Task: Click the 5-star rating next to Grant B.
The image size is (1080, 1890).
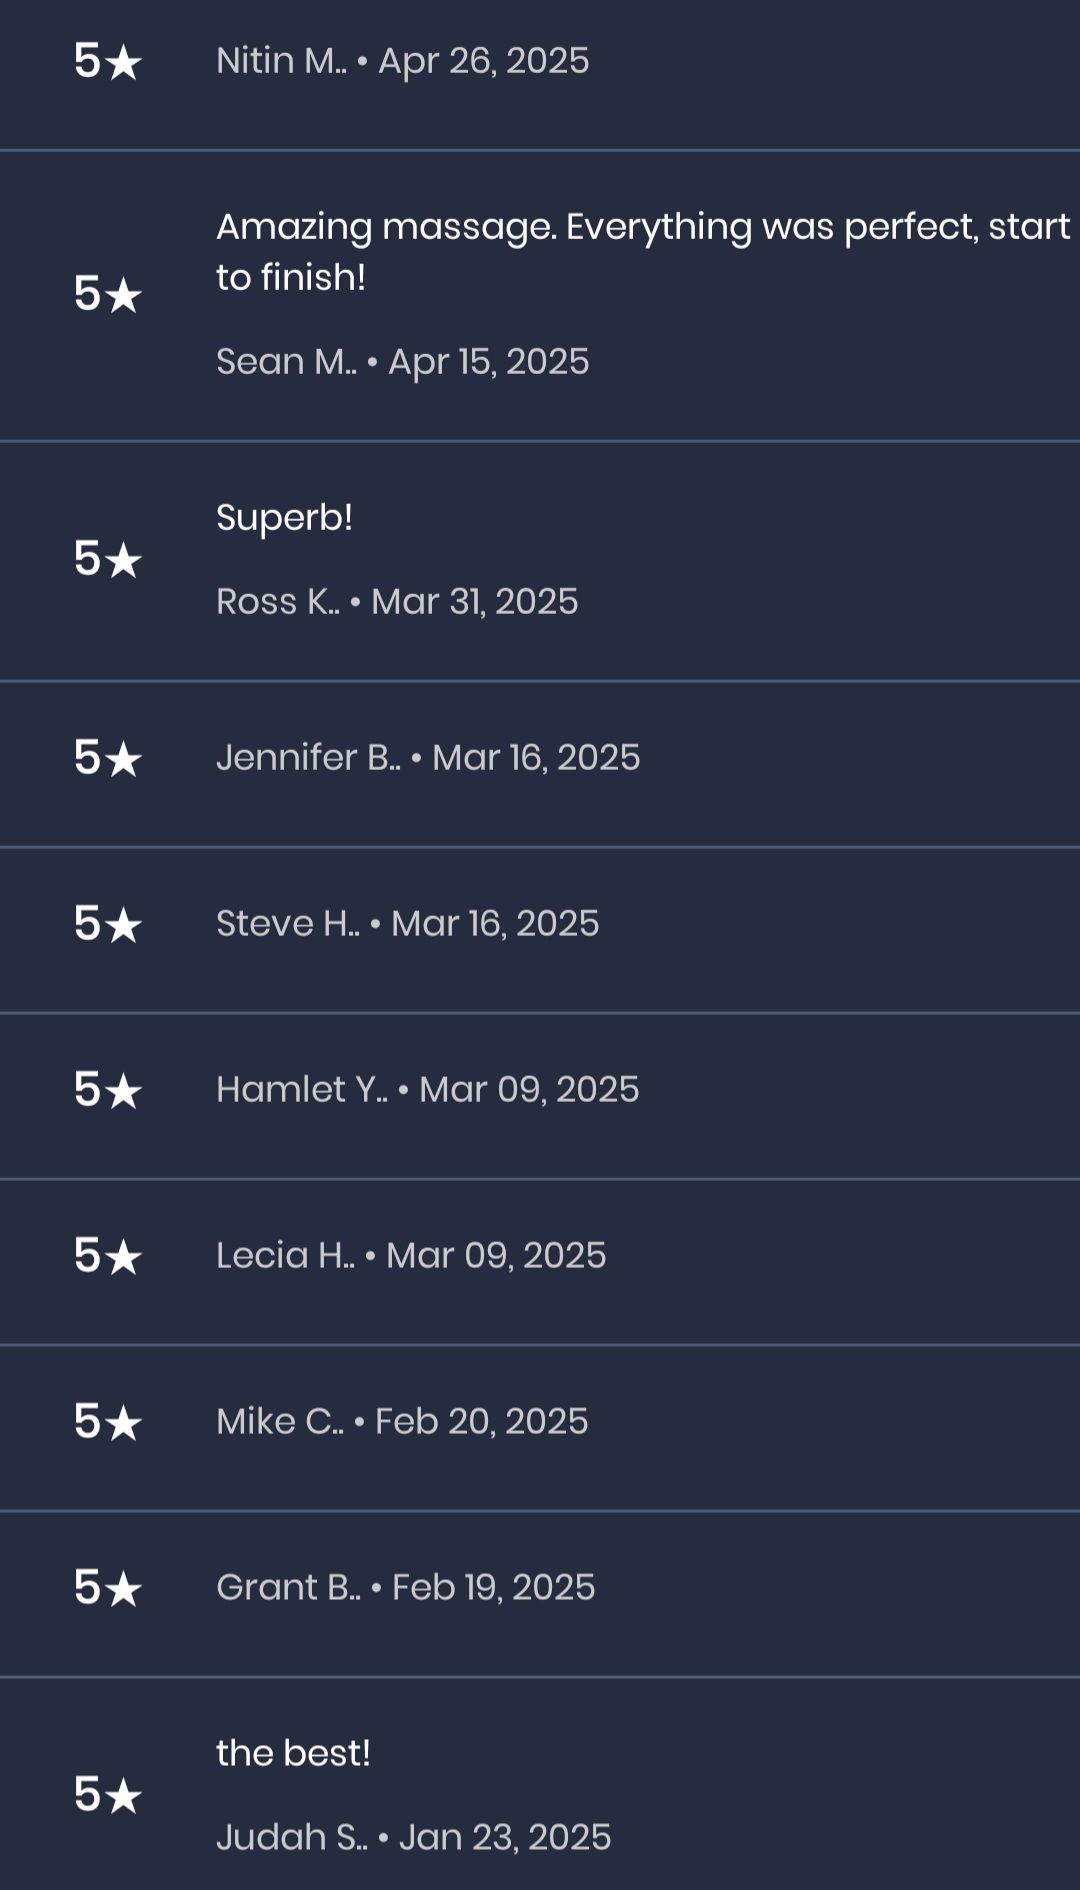Action: tap(108, 1588)
